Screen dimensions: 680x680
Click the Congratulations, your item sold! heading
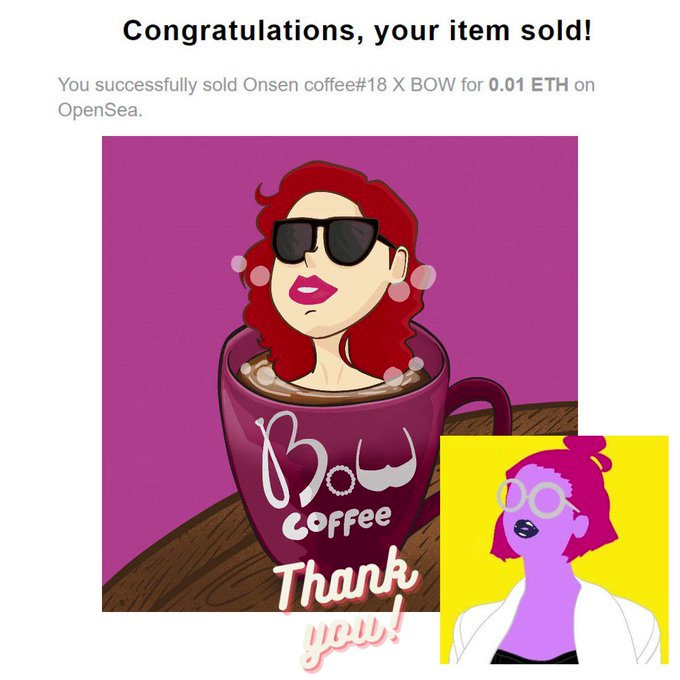click(357, 31)
